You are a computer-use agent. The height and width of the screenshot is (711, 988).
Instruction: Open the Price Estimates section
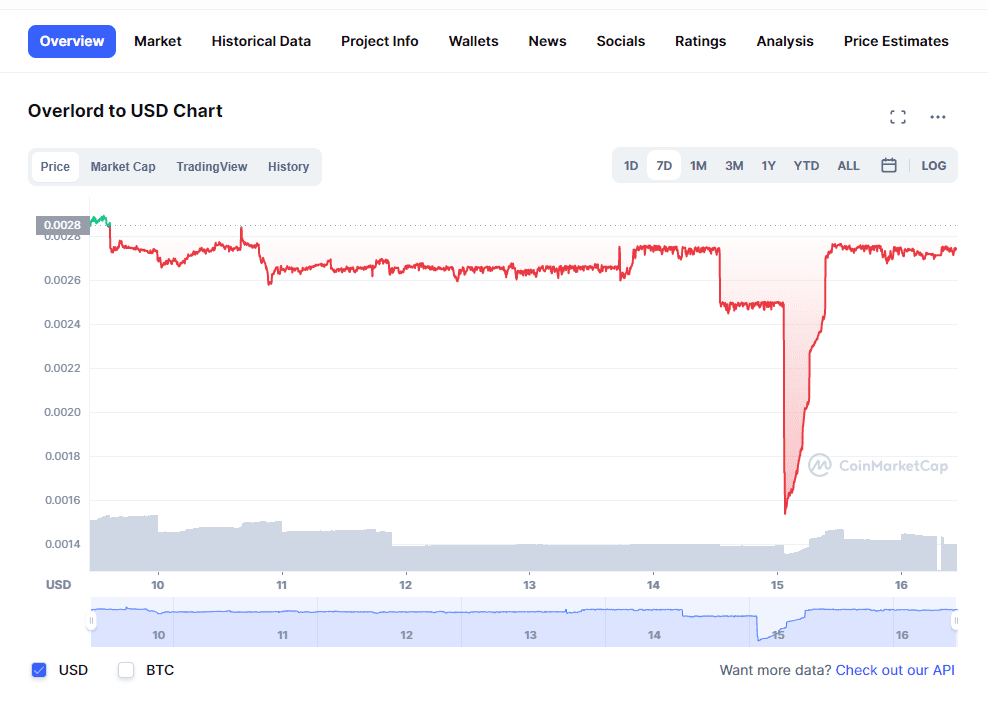(895, 41)
